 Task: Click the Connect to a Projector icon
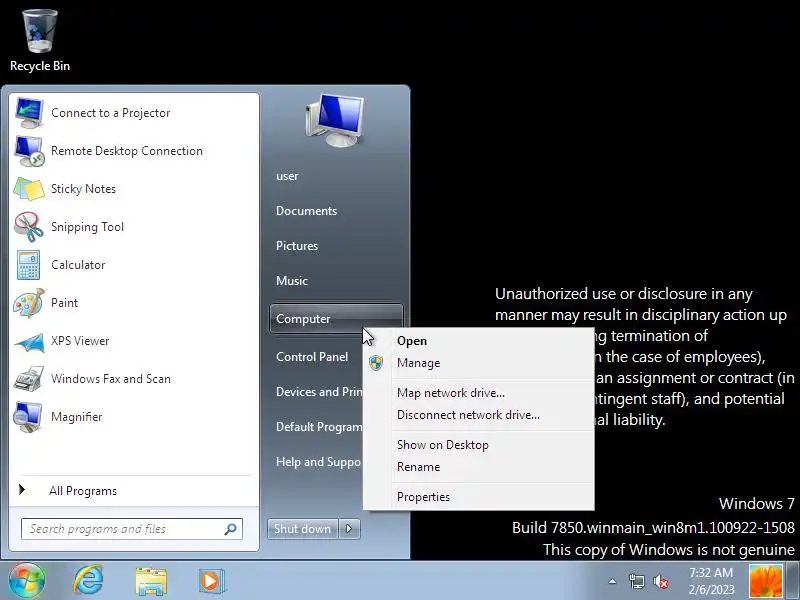[29, 113]
